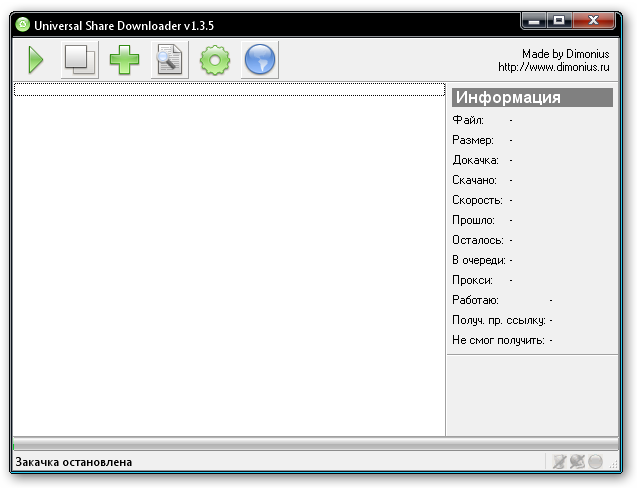The height and width of the screenshot is (488, 637).
Task: Click the "Закачка остановлена" status text
Action: tap(74, 462)
